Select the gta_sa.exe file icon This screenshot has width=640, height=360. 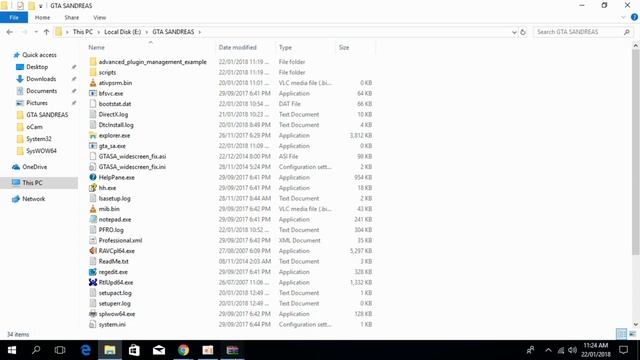click(x=93, y=146)
